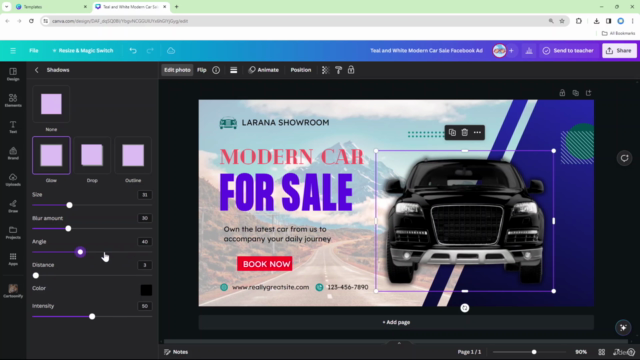The height and width of the screenshot is (360, 640).
Task: Go back from Shadows panel
Action: coord(36,70)
